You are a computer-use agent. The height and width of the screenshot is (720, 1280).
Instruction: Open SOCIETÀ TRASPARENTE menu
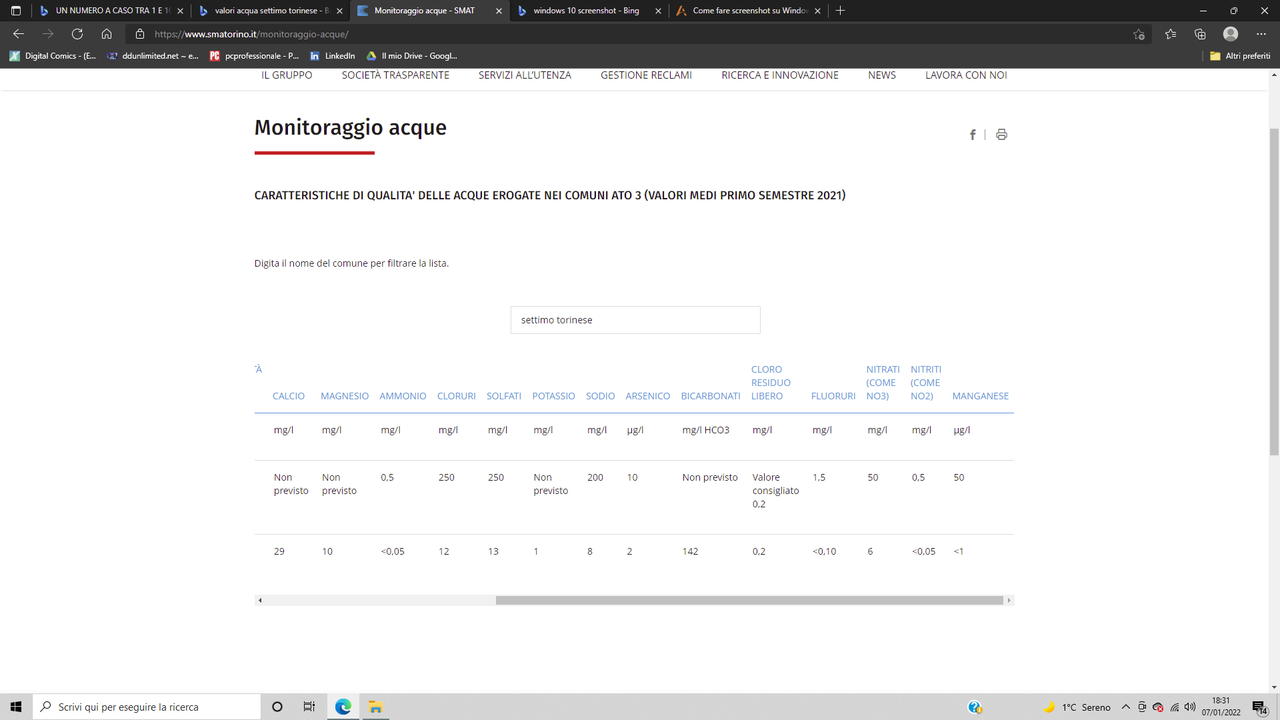[x=395, y=75]
